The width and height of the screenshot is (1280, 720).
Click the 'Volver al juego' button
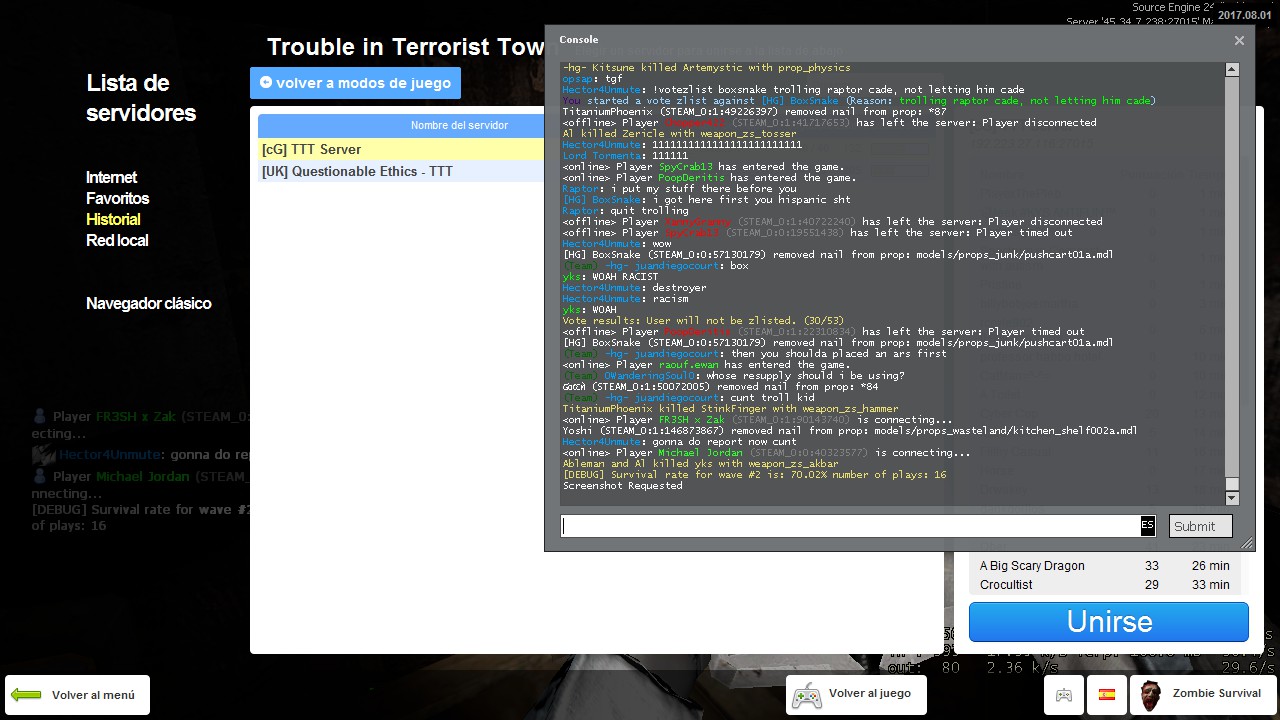(x=856, y=695)
